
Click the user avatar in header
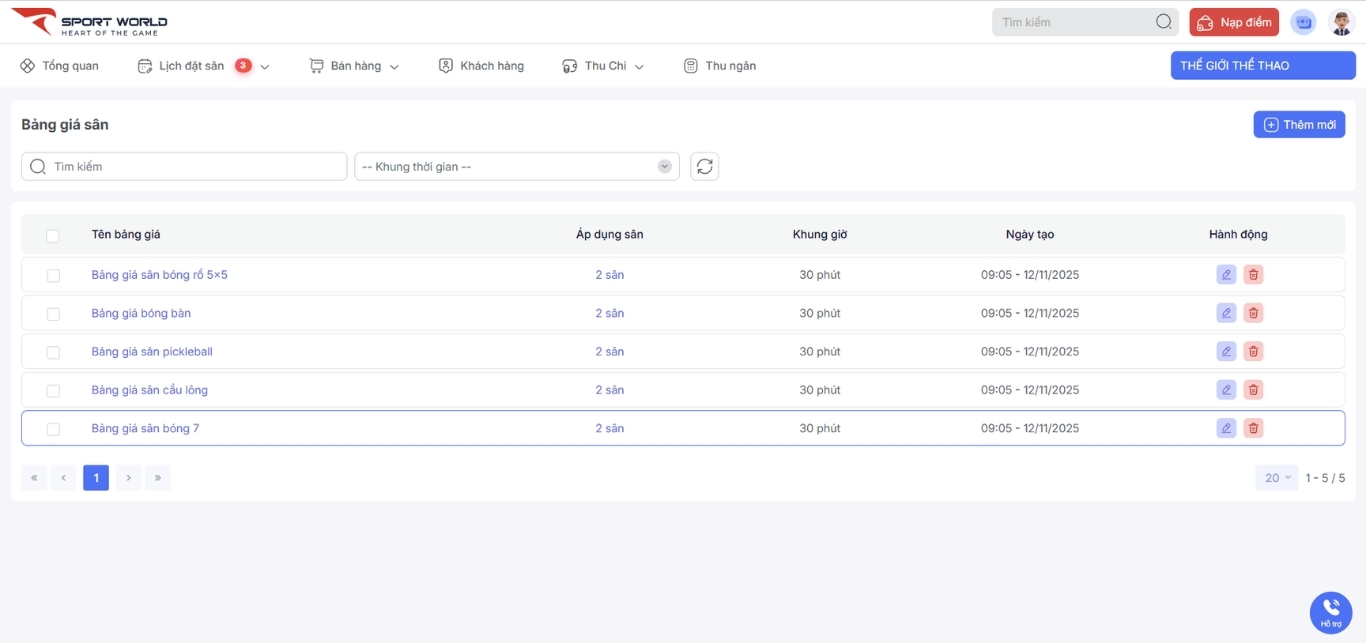point(1341,22)
